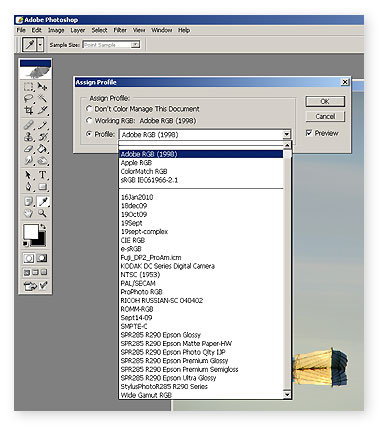Select the Paint Bucket tool

click(42, 149)
